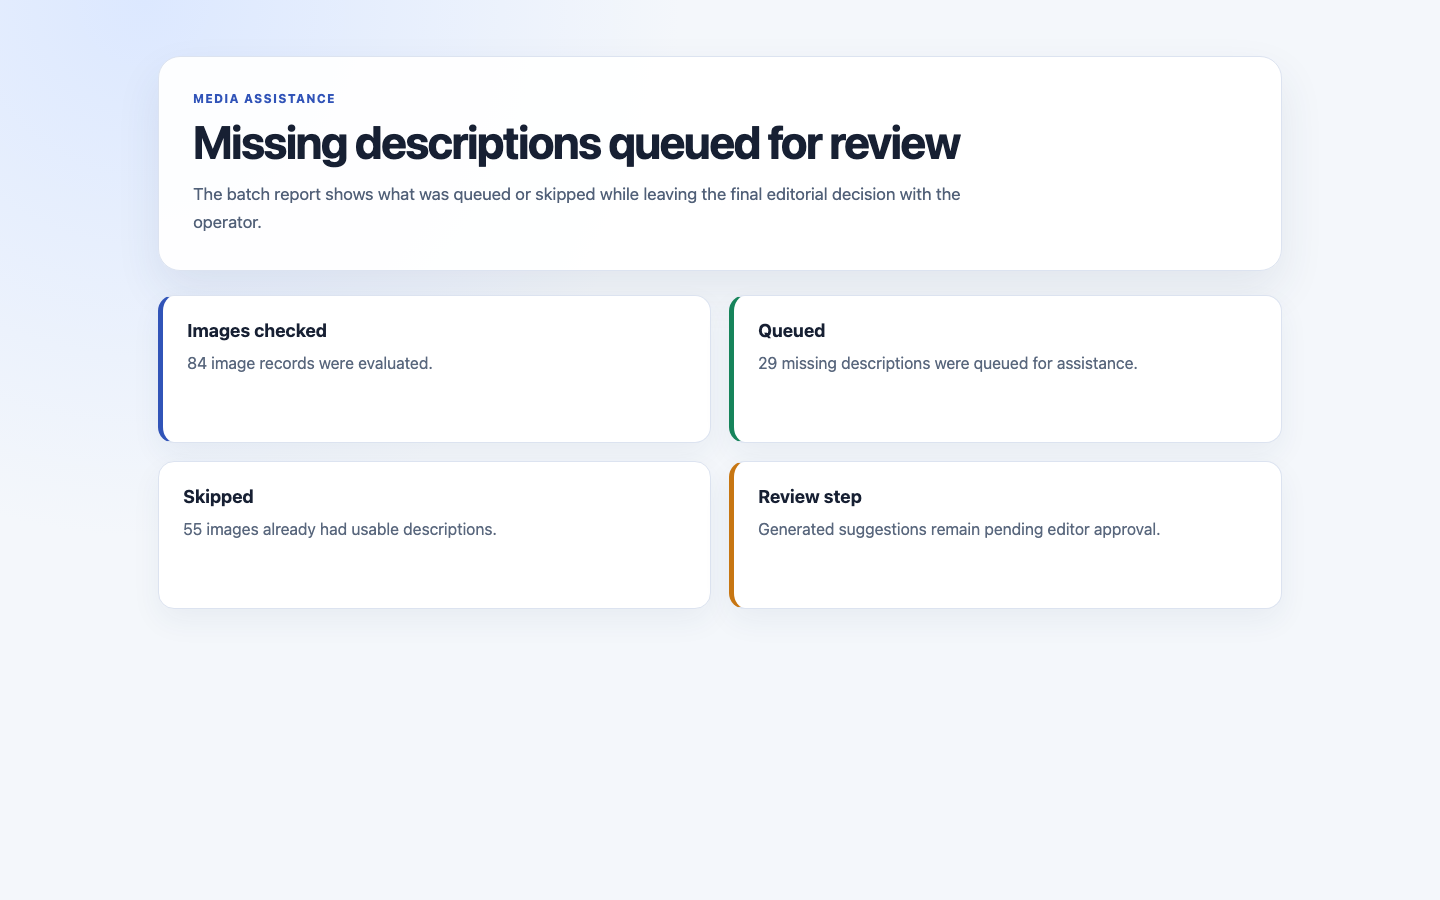Open the Images checked card
This screenshot has width=1440, height=900.
tap(434, 369)
